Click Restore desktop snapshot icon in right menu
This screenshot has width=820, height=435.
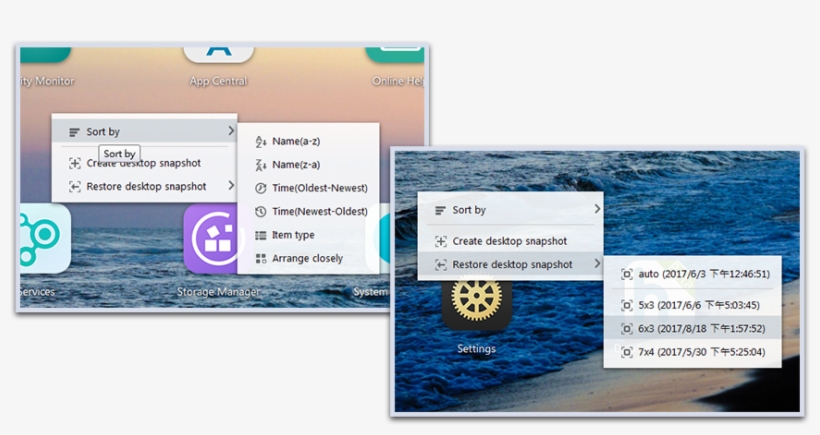[x=441, y=265]
